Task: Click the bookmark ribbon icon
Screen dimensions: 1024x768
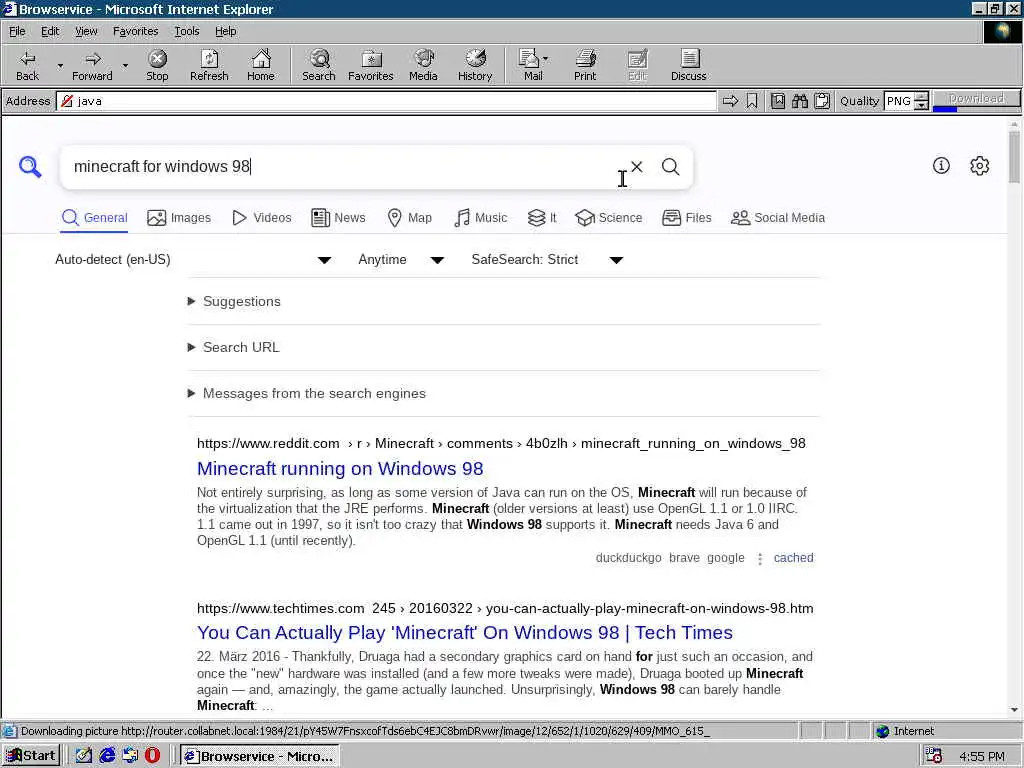Action: [x=752, y=101]
